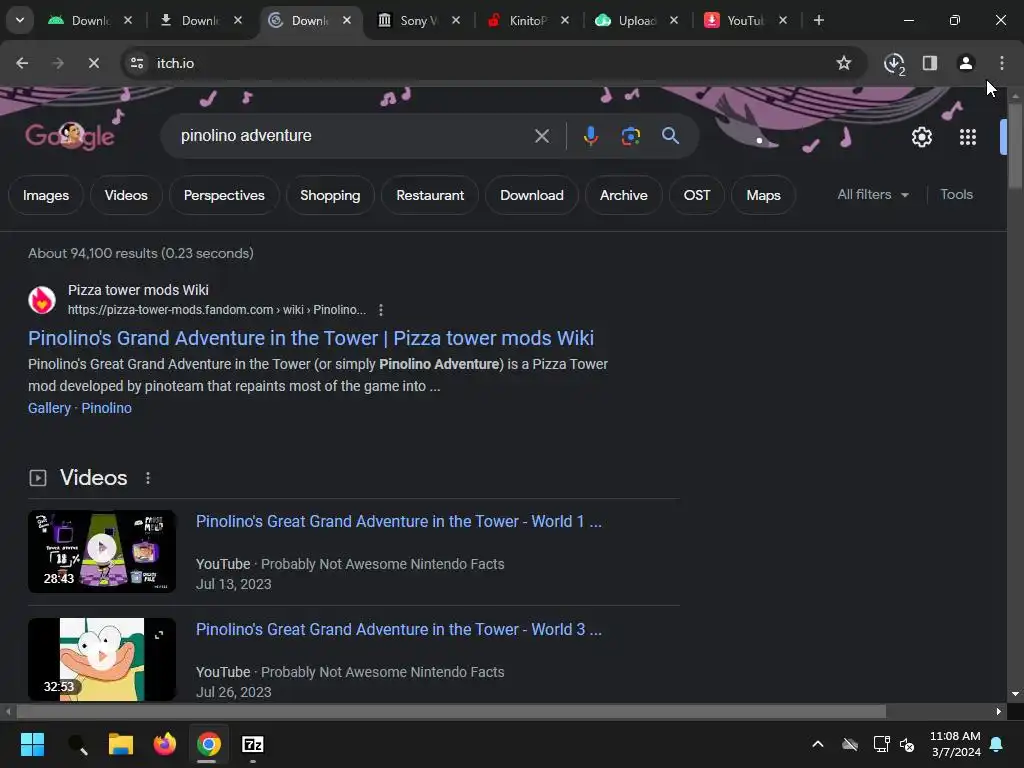Open Windows Start menu

click(32, 744)
